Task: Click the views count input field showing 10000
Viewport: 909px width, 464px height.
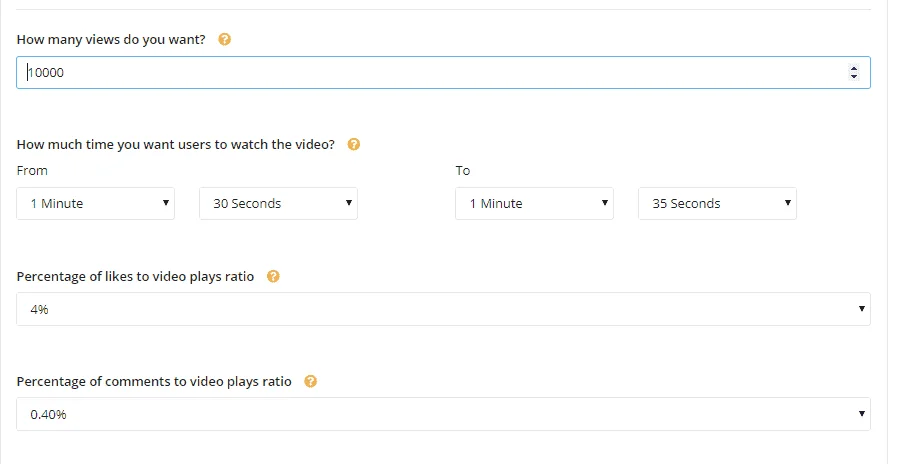Action: click(443, 72)
